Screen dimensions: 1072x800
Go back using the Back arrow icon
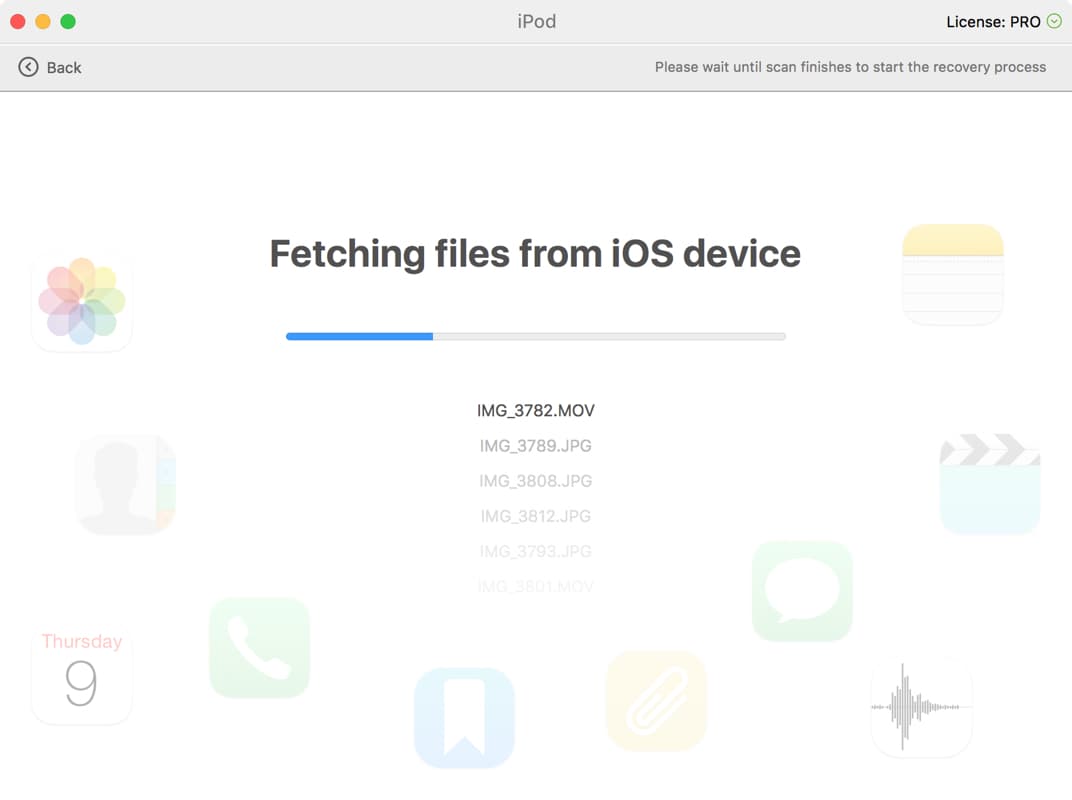pyautogui.click(x=28, y=67)
